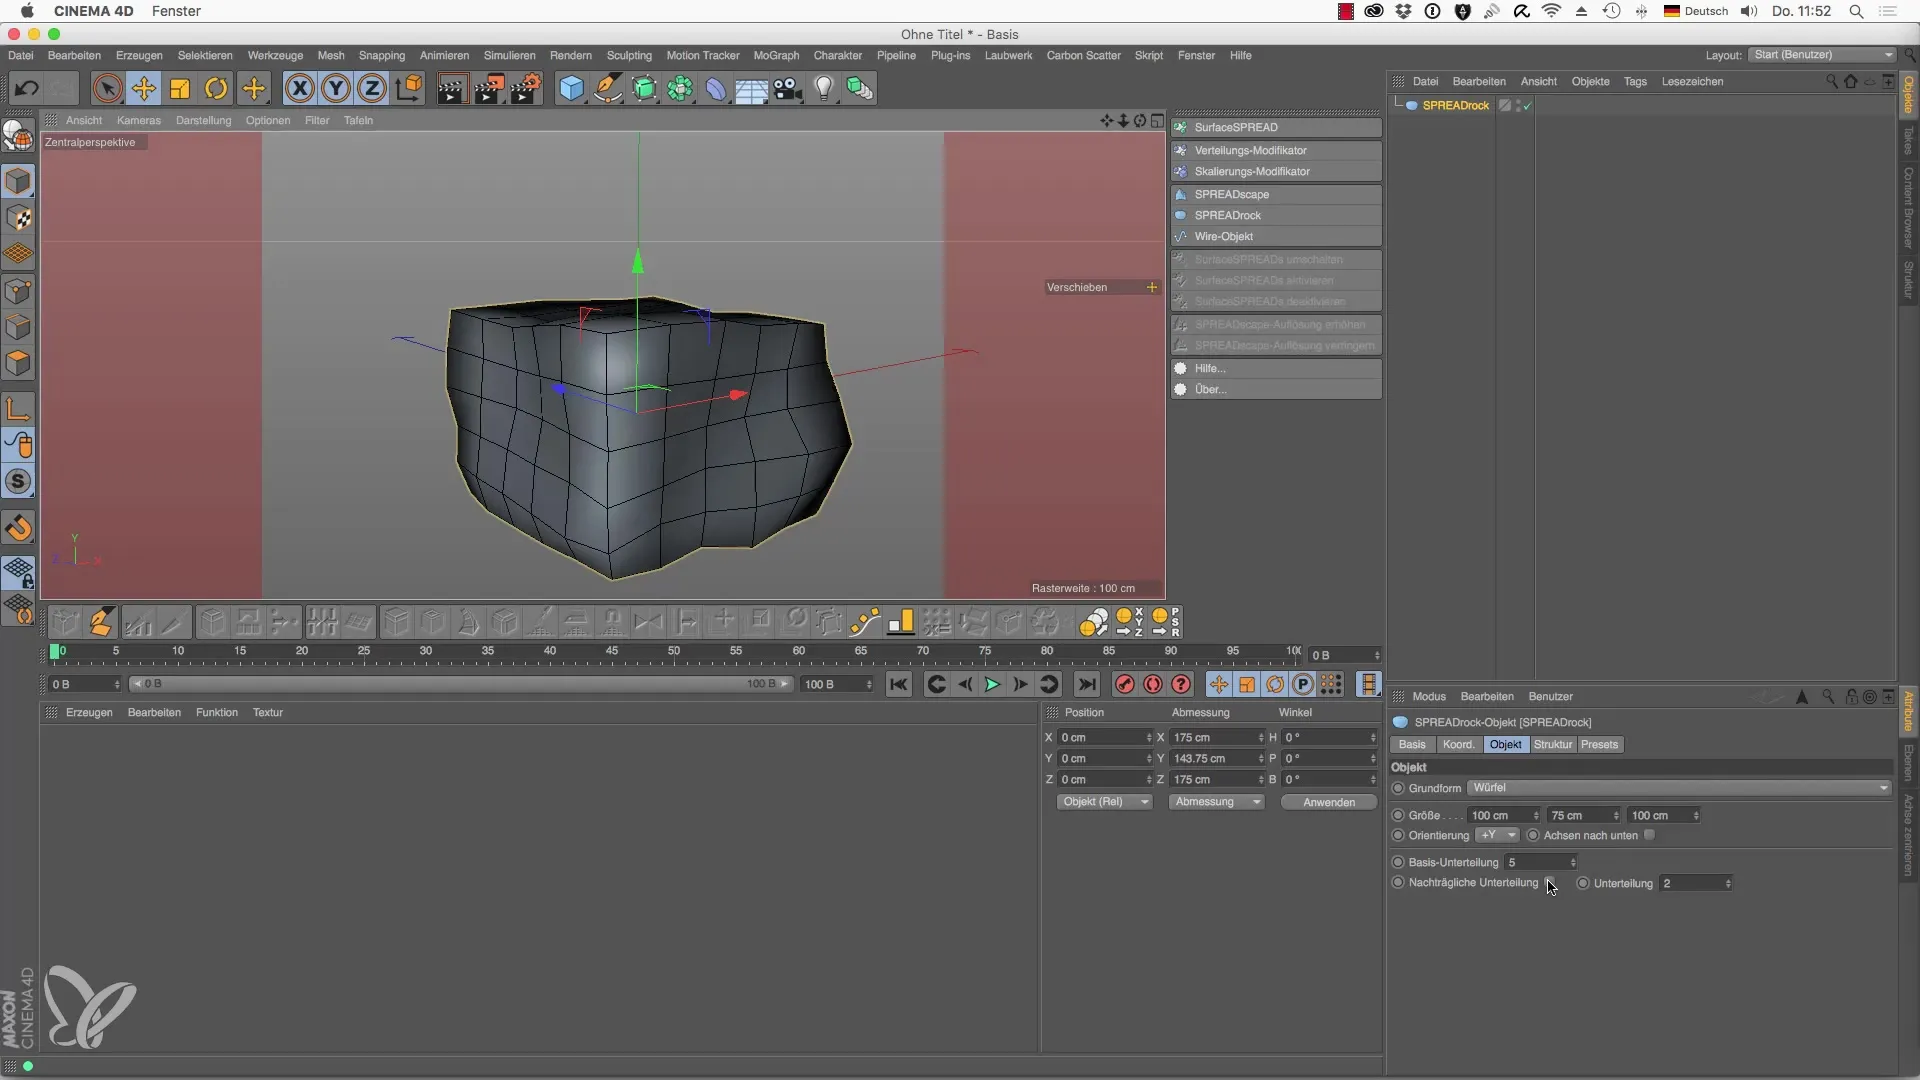Screen dimensions: 1920x1080
Task: Toggle the Z axis lock
Action: pos(372,89)
